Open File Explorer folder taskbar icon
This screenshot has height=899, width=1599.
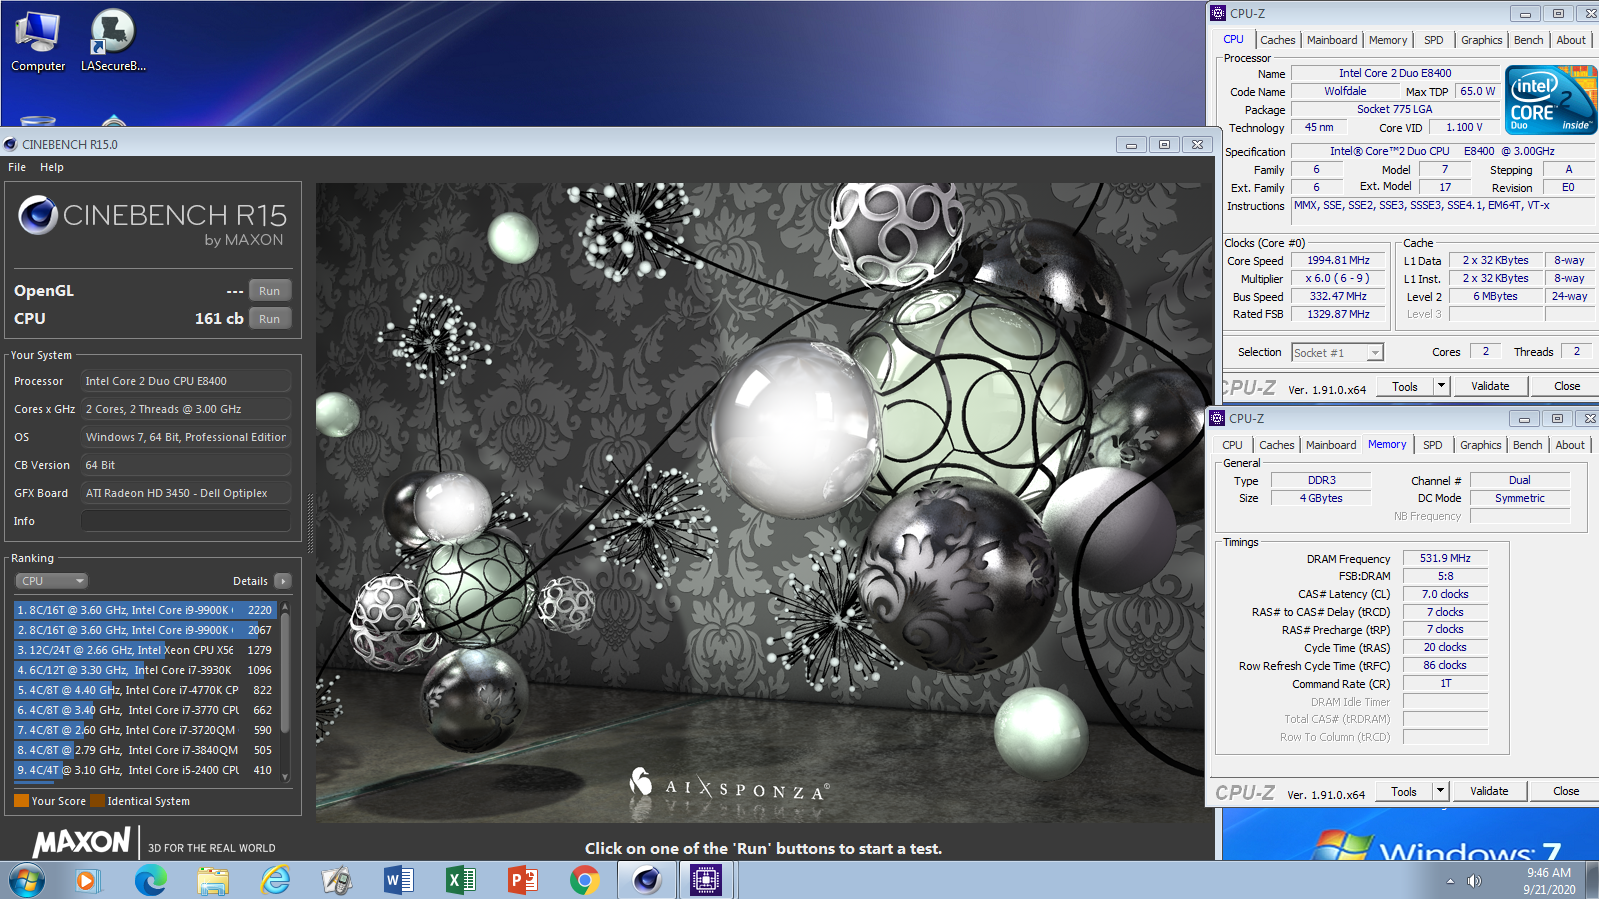(x=213, y=881)
